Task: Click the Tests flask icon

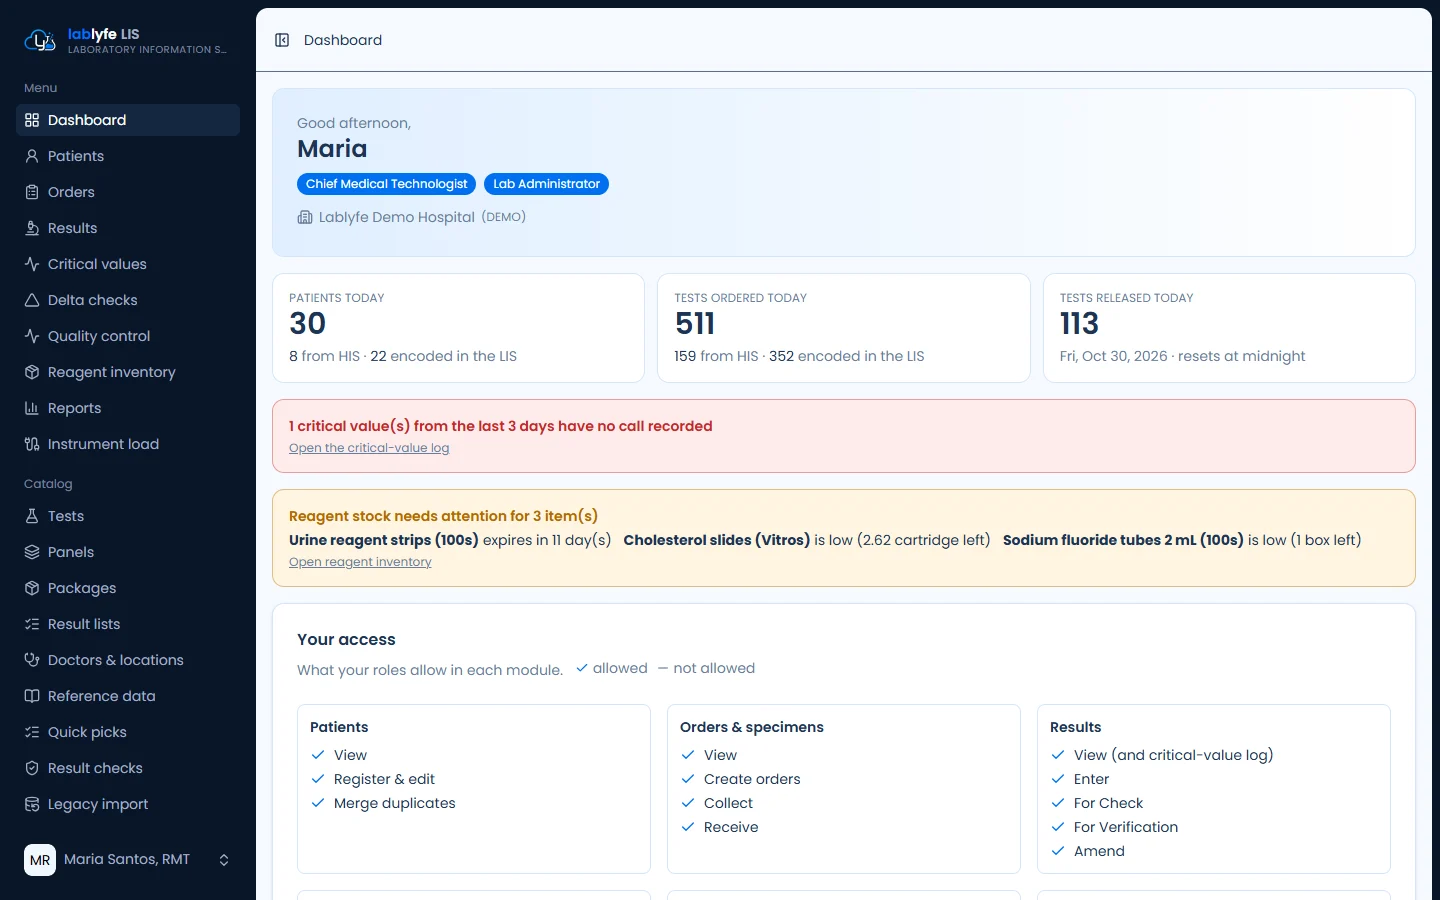Action: point(32,516)
